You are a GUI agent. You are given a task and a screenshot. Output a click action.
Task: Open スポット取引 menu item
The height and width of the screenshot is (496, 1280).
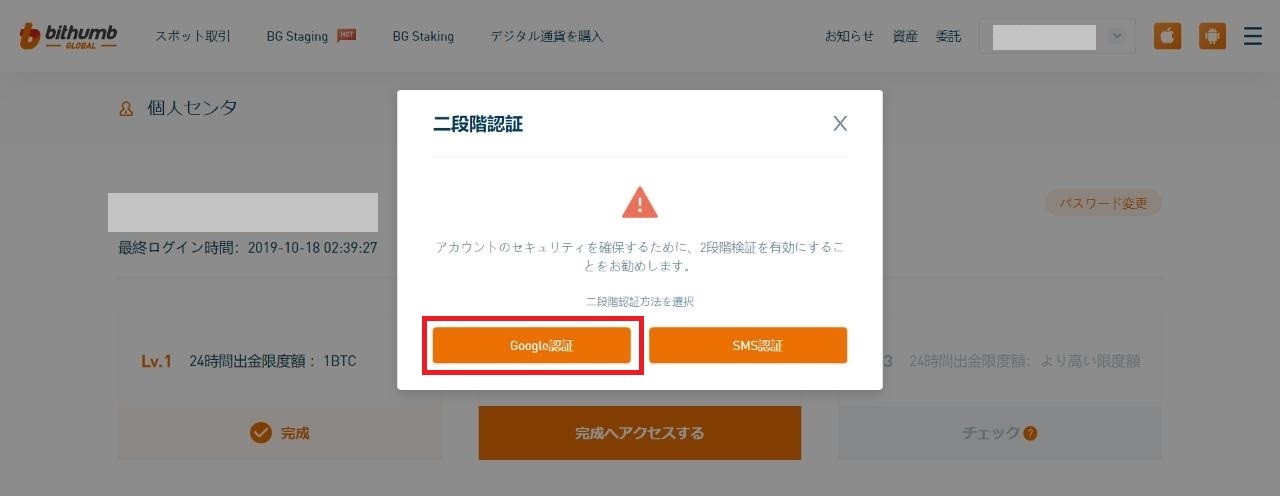(193, 36)
